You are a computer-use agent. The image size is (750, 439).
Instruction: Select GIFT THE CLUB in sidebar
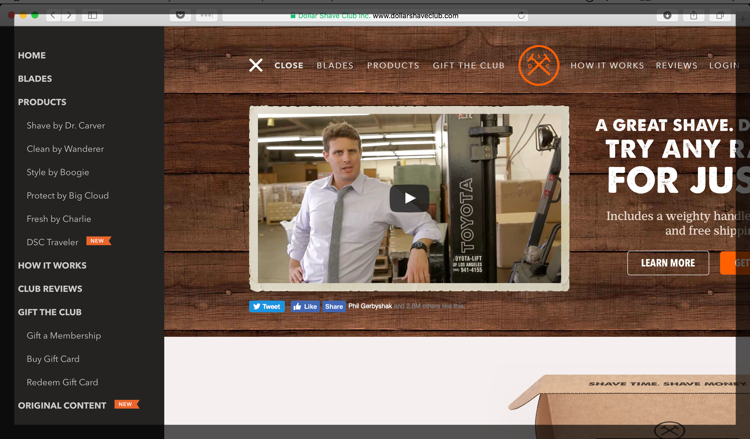50,312
